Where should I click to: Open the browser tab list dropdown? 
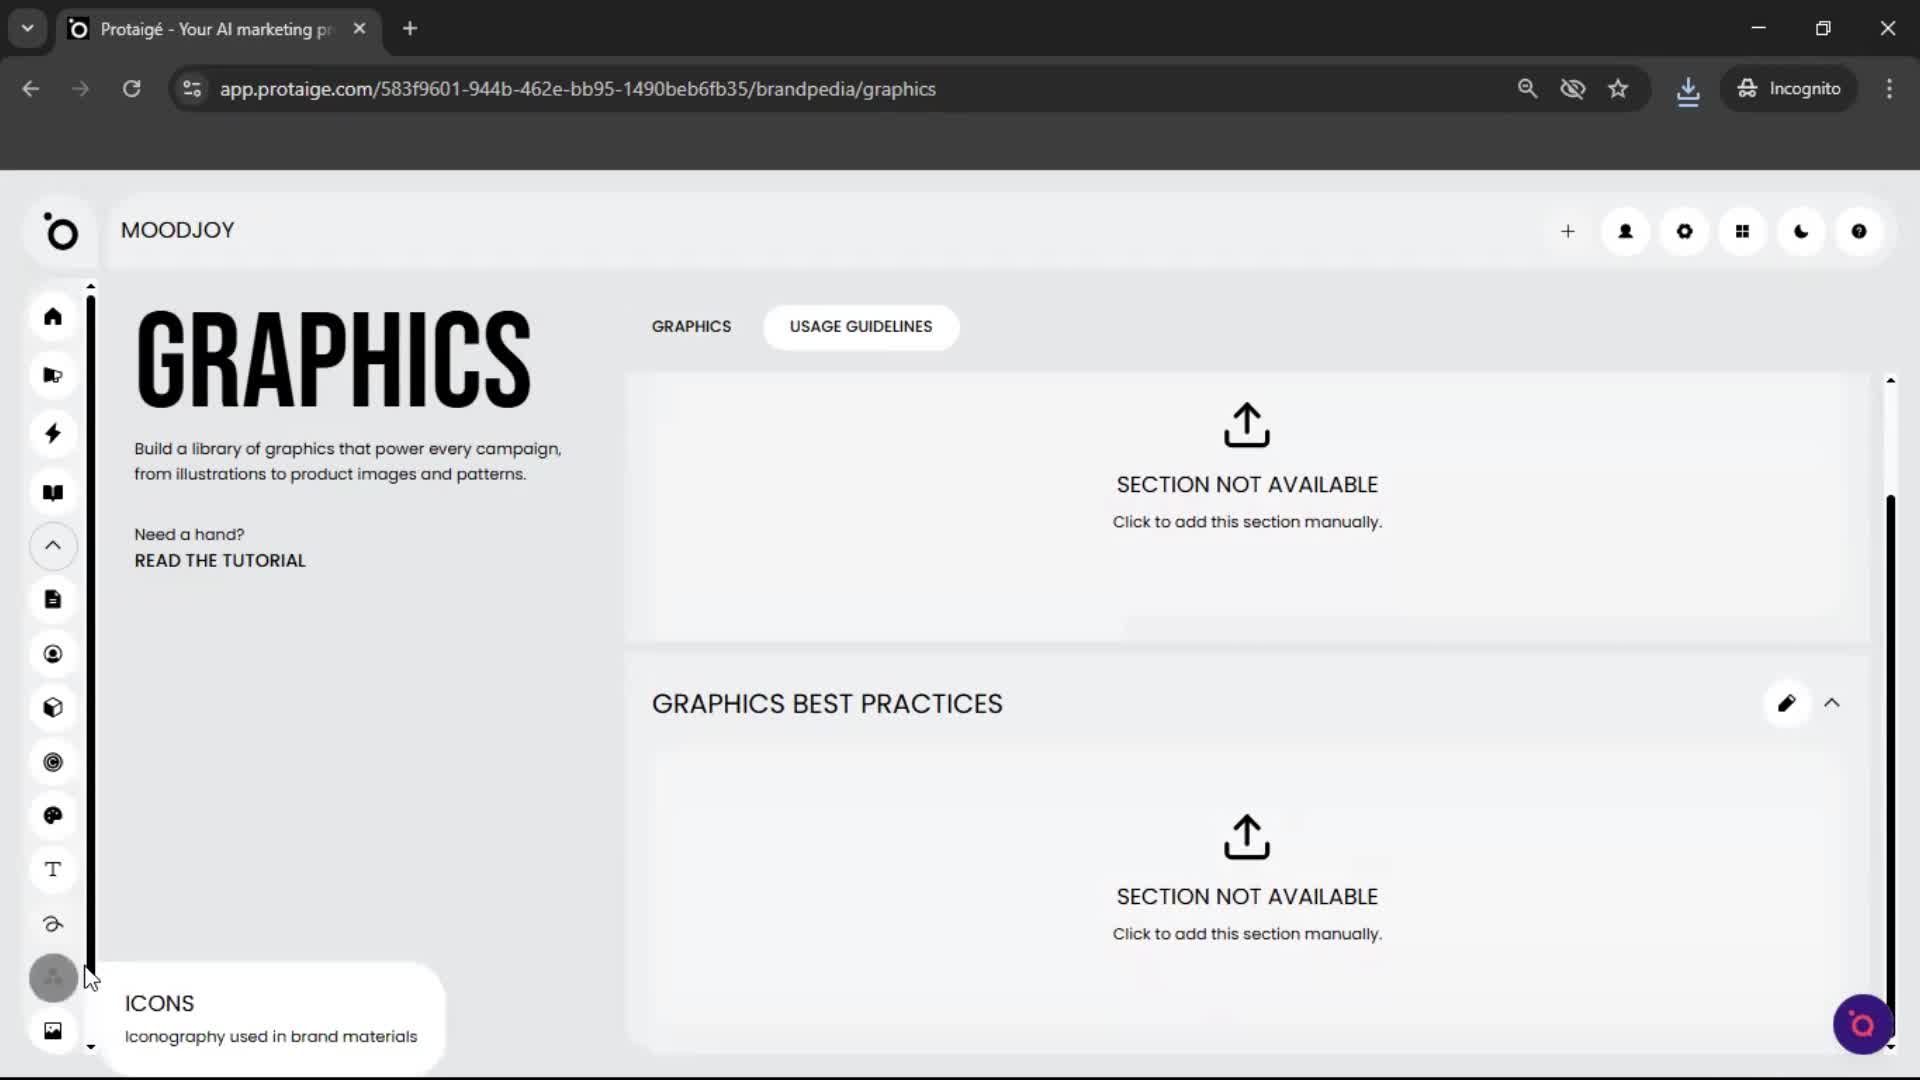pos(27,28)
